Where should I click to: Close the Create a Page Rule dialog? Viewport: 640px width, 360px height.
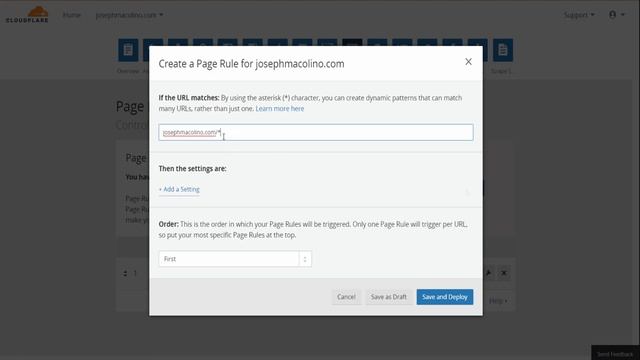click(x=468, y=62)
